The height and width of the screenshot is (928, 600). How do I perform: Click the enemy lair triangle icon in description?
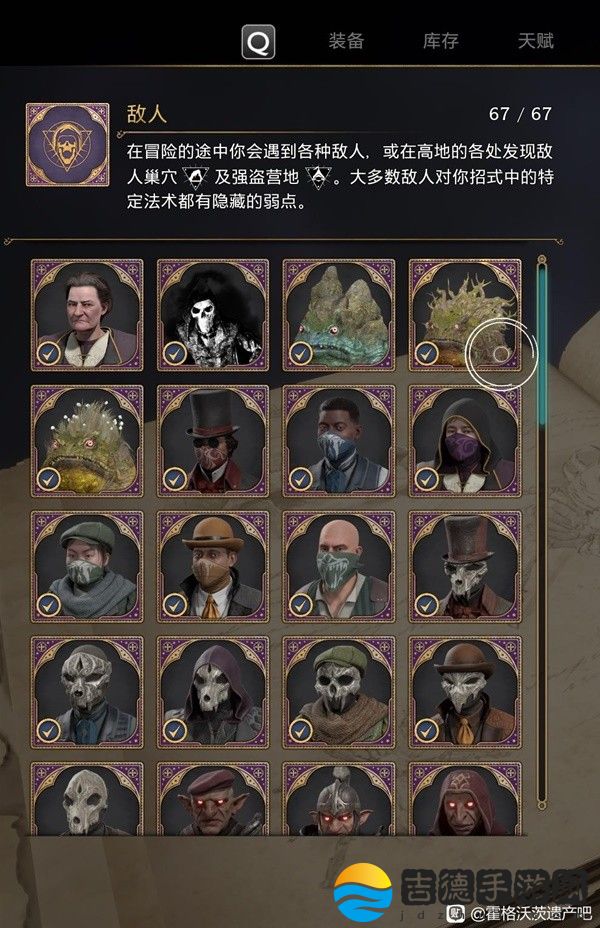coord(195,177)
